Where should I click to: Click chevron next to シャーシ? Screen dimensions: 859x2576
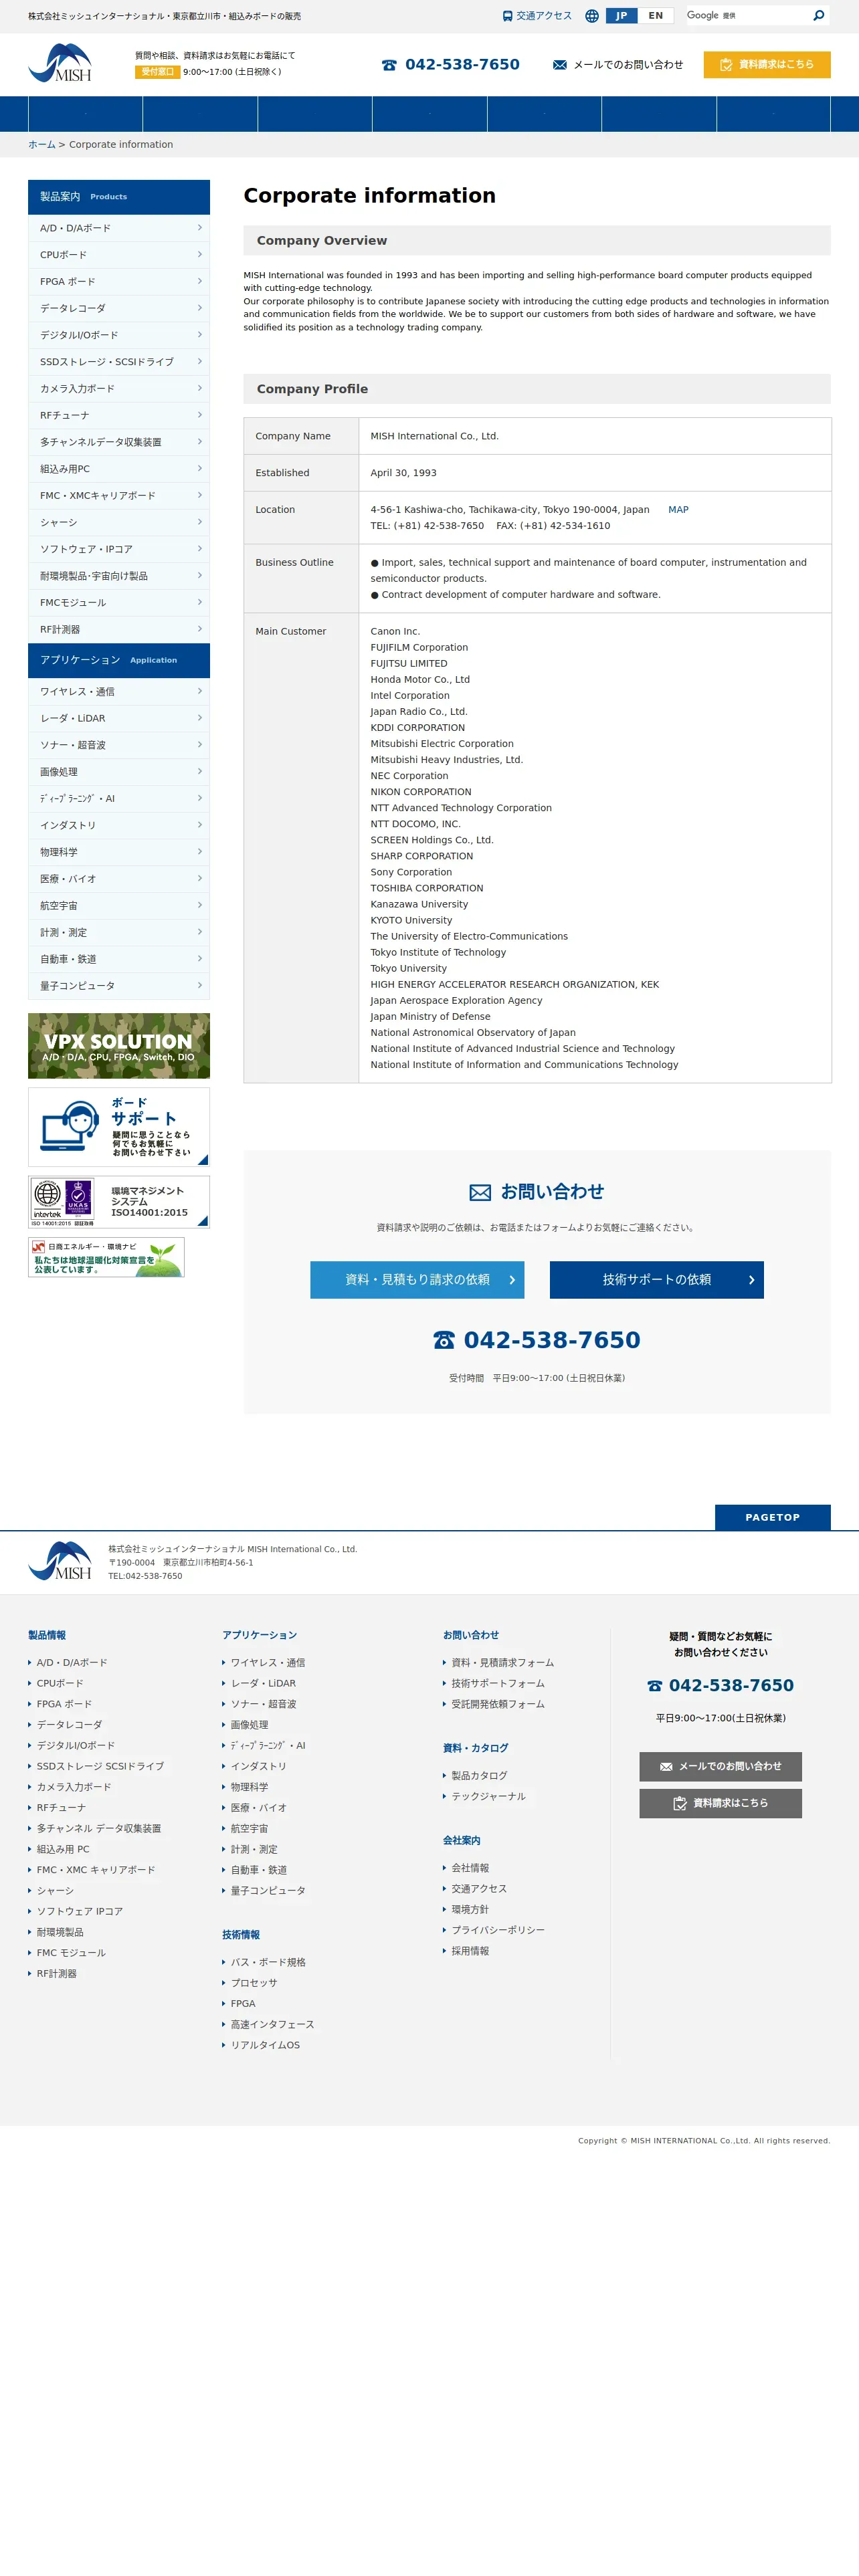[x=199, y=522]
